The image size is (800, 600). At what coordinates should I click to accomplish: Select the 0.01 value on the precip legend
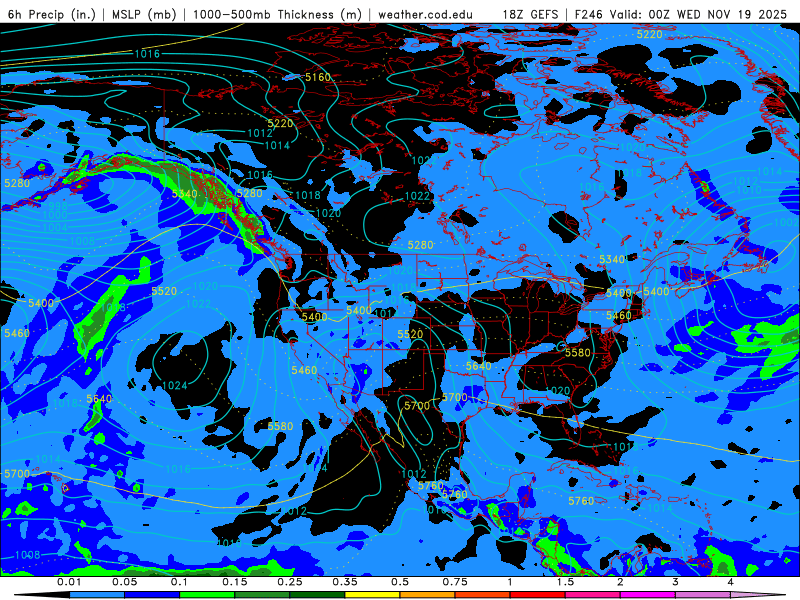[69, 582]
